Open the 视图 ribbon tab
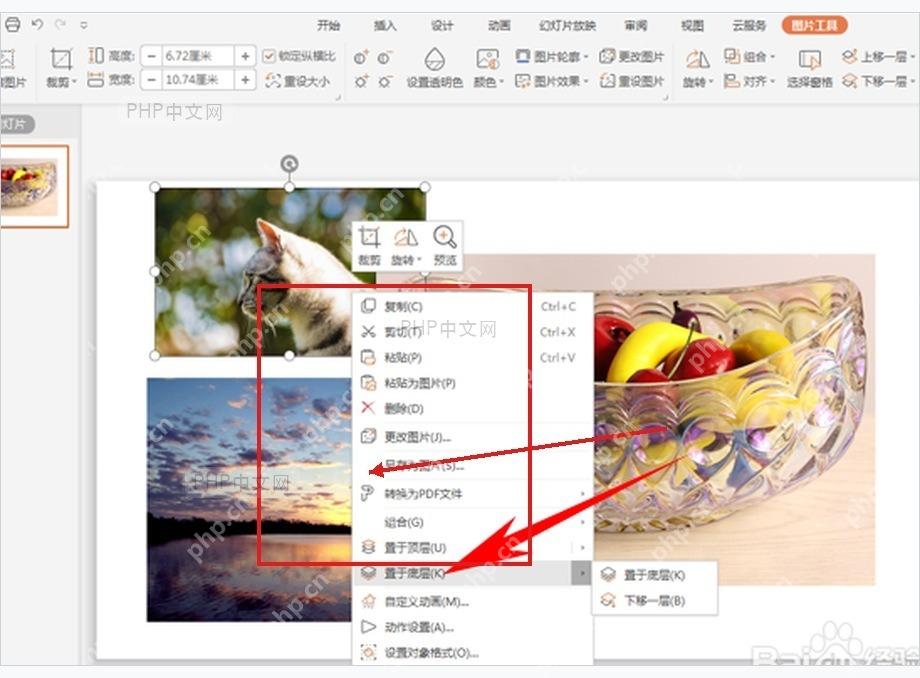This screenshot has height=678, width=920. (x=692, y=25)
